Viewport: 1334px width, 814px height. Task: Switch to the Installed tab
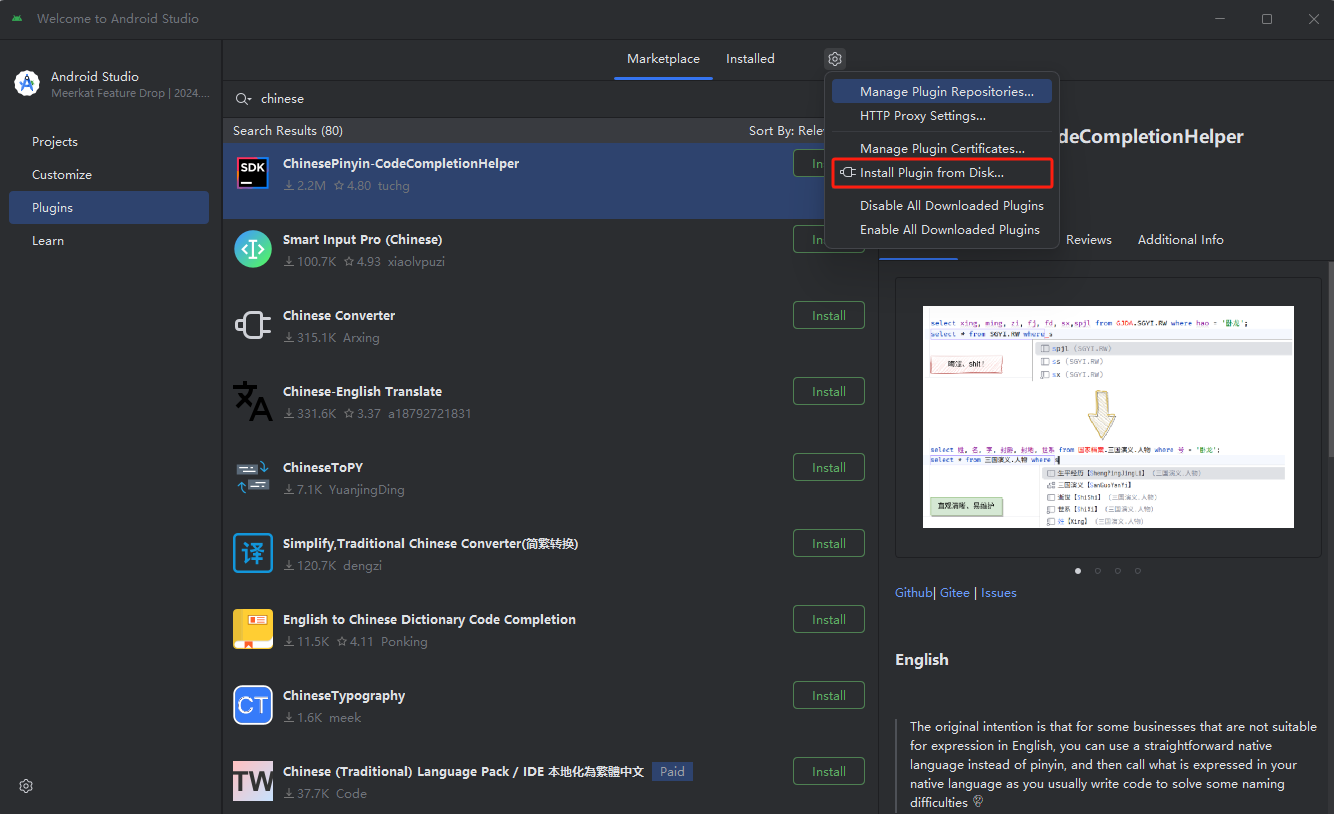(x=750, y=59)
